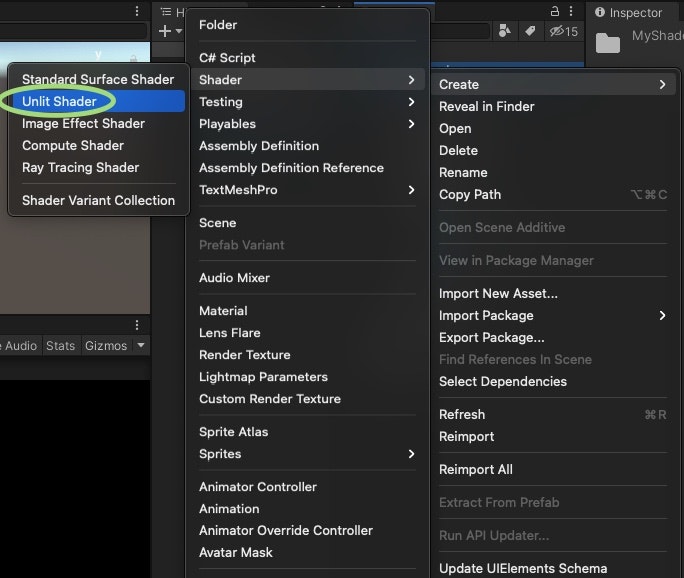Choose Render Texture
The image size is (684, 578).
click(x=308, y=355)
